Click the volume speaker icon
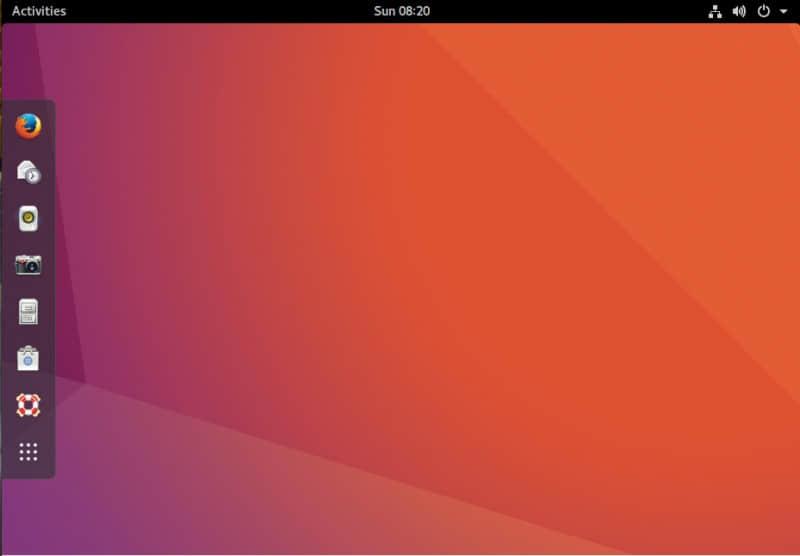The width and height of the screenshot is (800, 556). 739,11
